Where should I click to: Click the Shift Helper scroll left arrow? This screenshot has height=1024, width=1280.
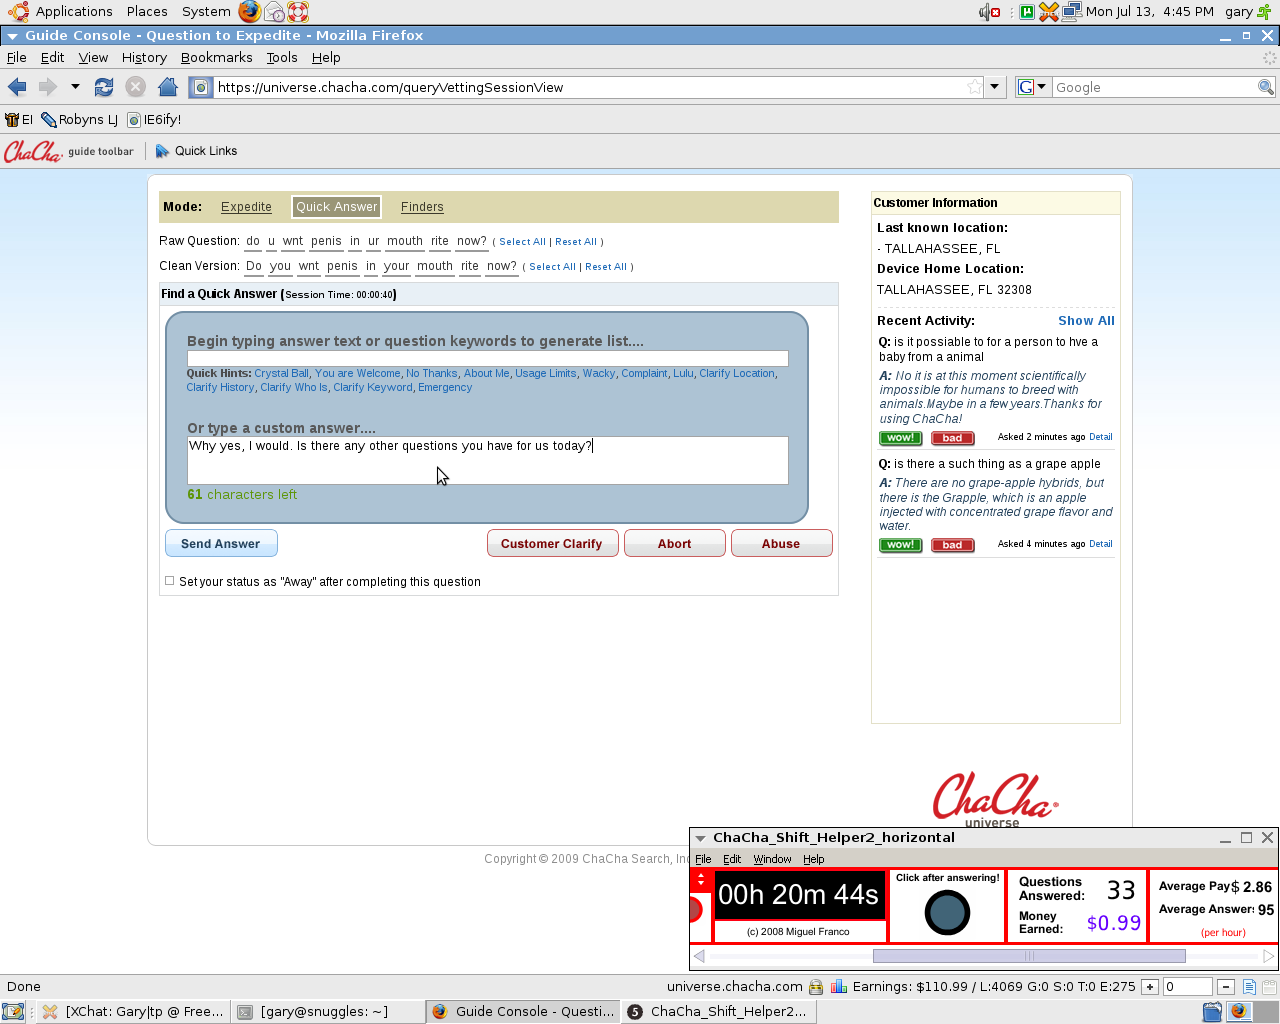click(x=699, y=956)
